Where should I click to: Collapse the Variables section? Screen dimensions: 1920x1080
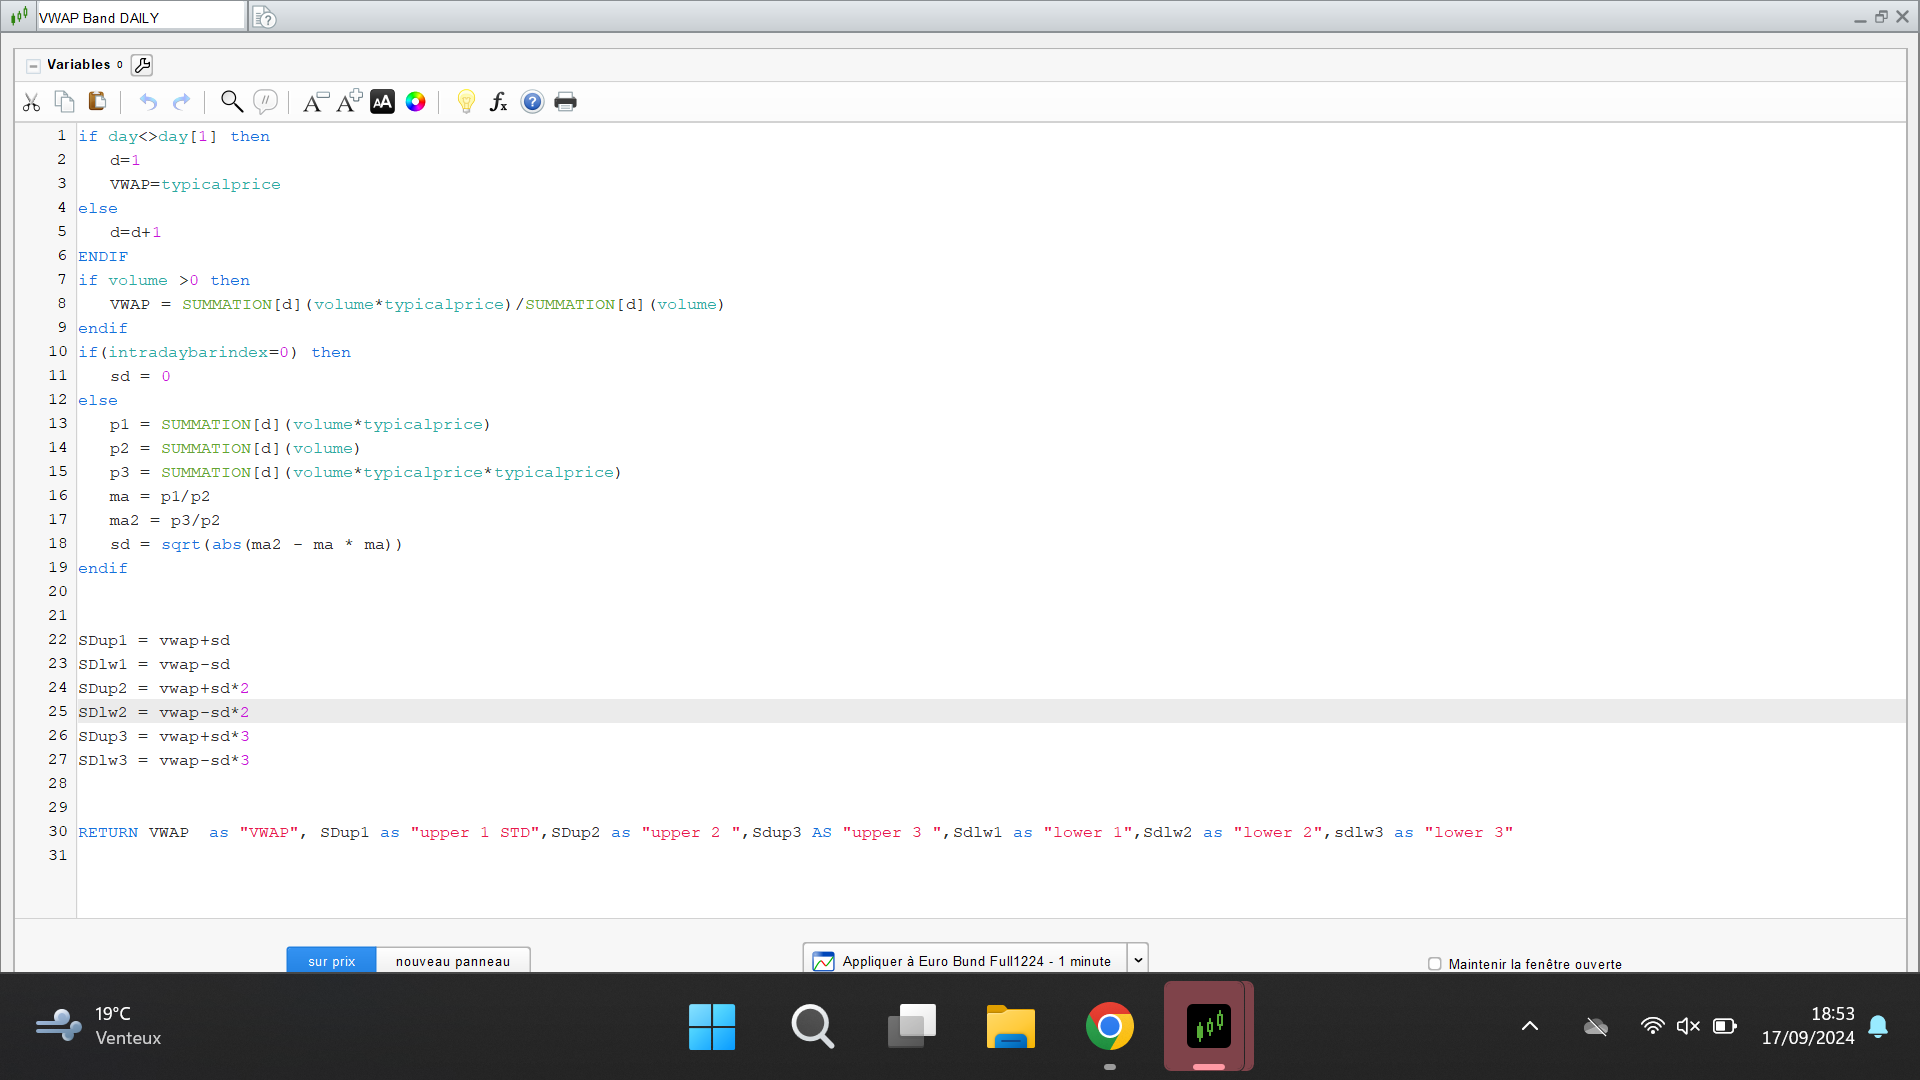33,65
